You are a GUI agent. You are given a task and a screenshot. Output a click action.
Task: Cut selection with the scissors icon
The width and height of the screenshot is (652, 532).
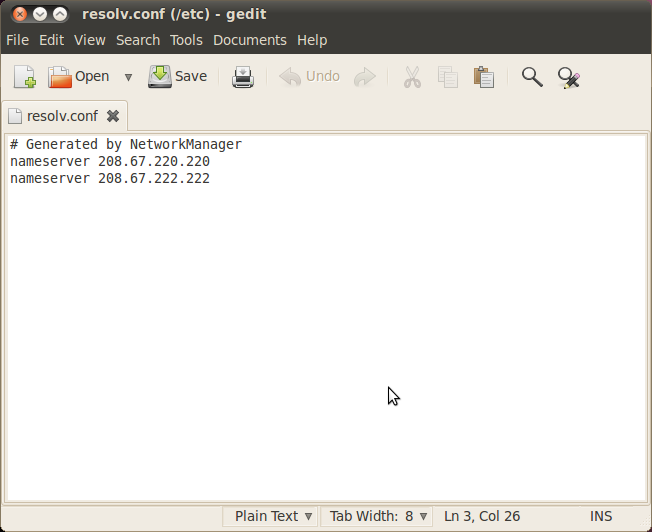tap(412, 77)
